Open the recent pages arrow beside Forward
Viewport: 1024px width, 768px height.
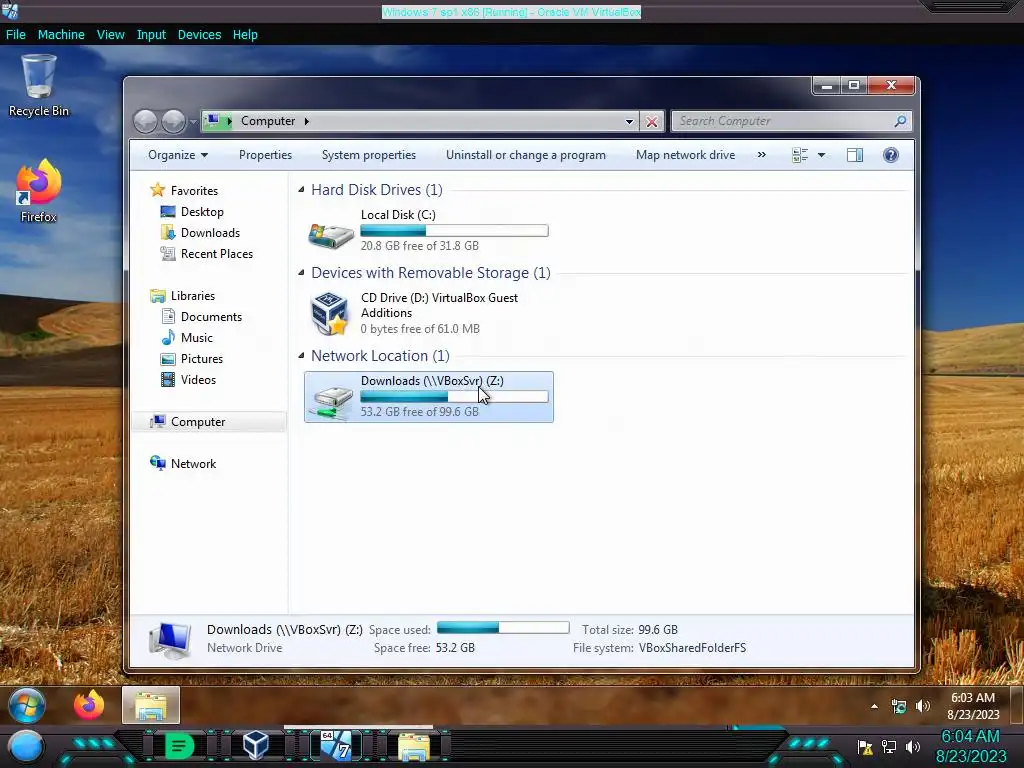coord(193,121)
